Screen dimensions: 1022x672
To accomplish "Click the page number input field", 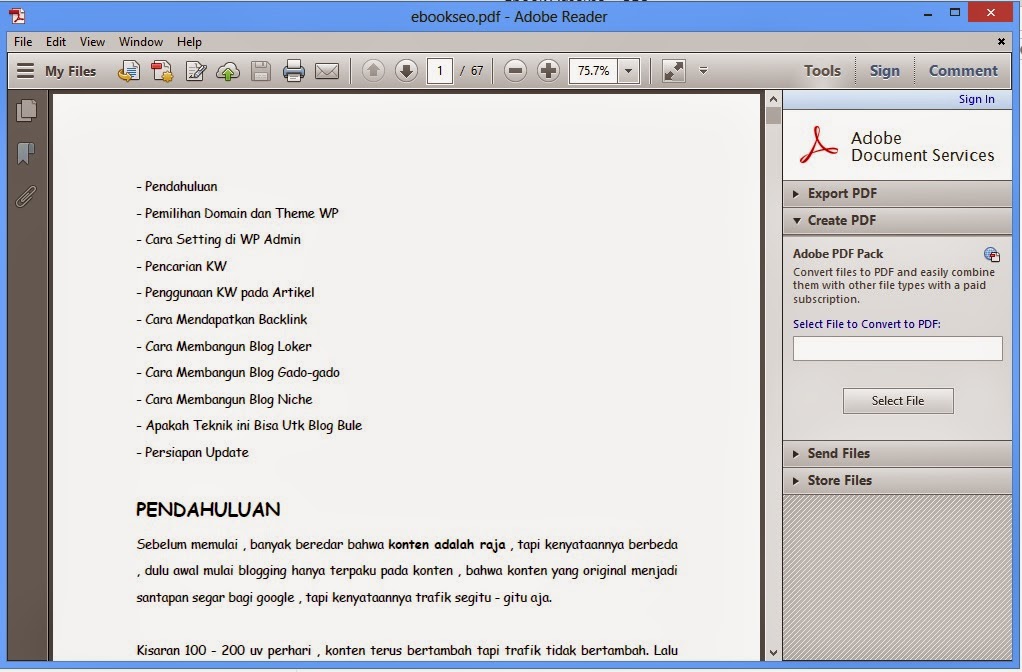I will (439, 70).
